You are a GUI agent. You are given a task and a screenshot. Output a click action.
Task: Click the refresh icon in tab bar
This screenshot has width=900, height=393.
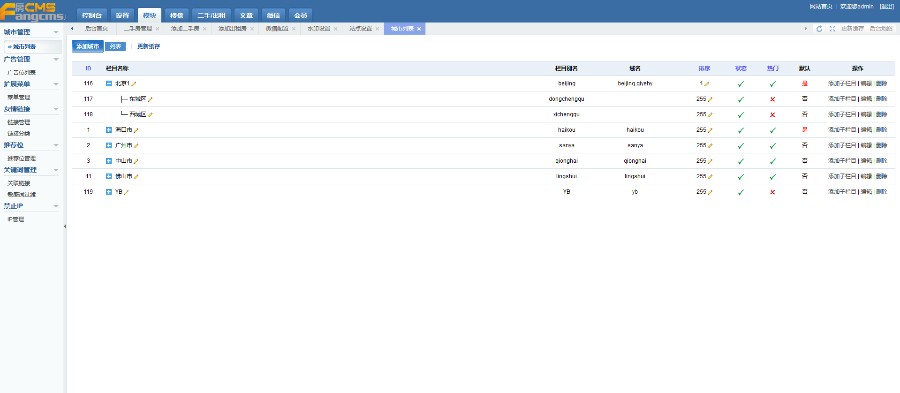pos(819,29)
